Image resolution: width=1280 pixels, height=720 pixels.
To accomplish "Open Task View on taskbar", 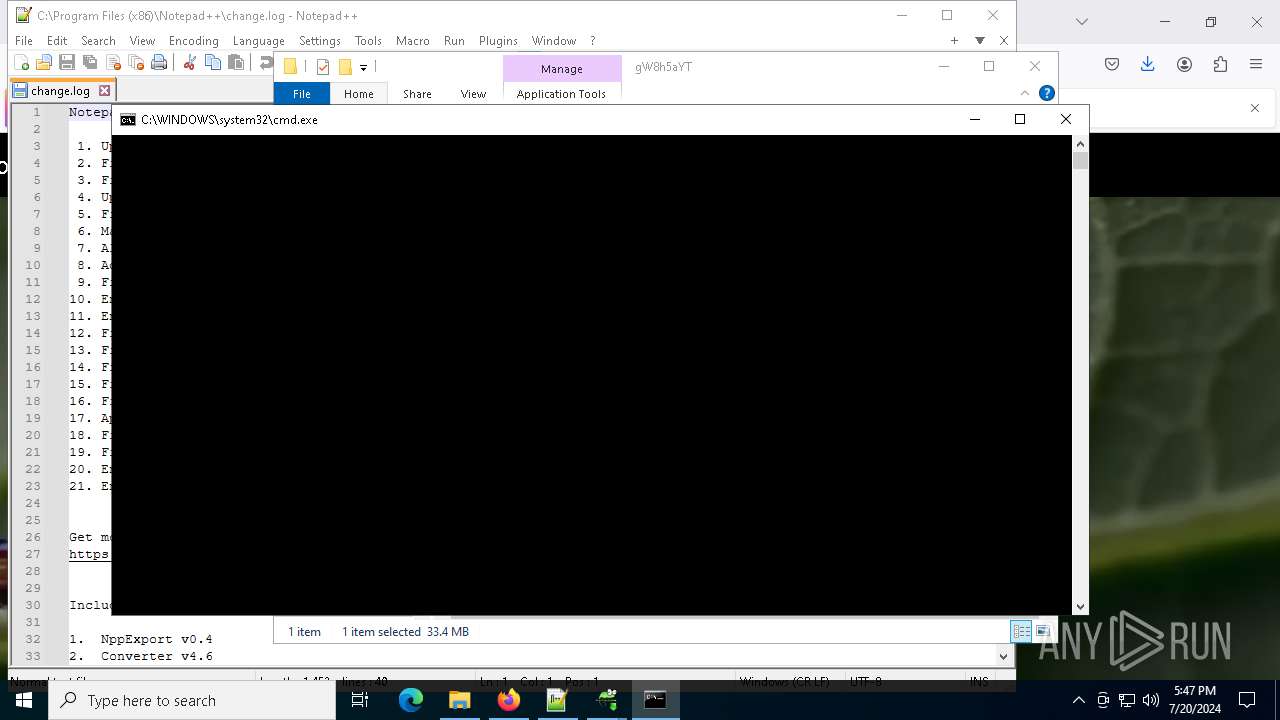I will click(360, 700).
